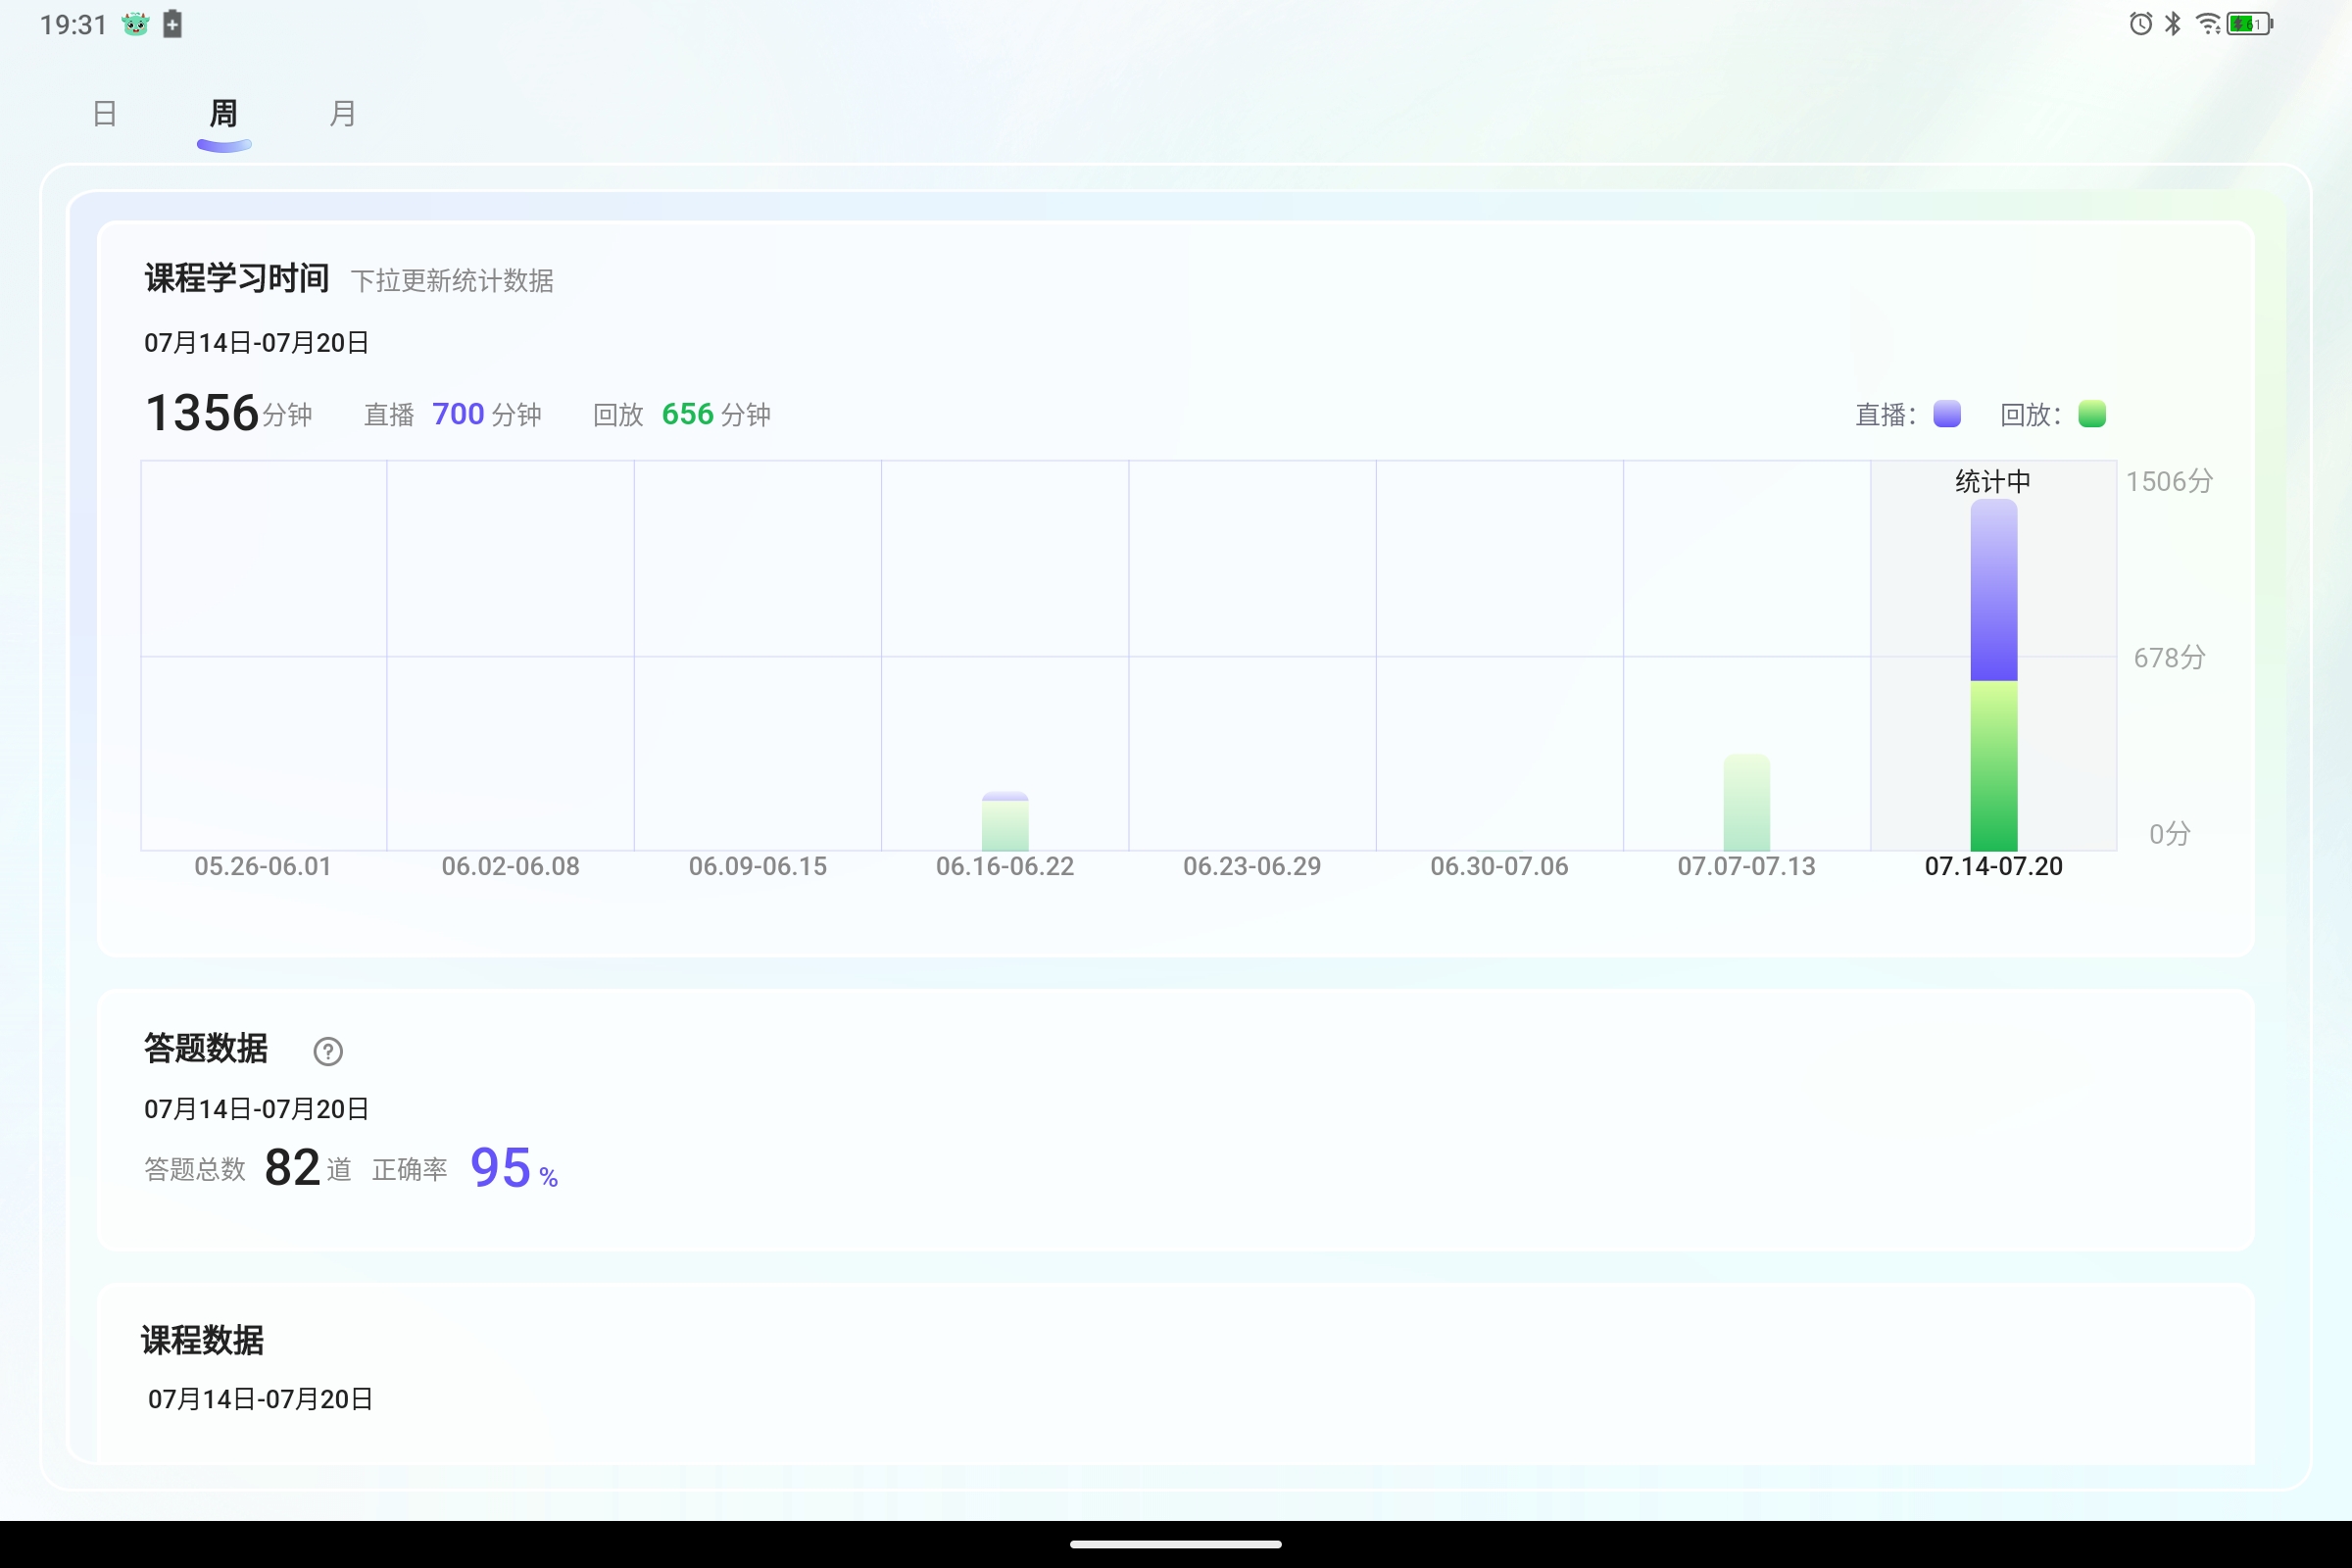This screenshot has width=2352, height=1568.
Task: Tap the 19:31 clock in status bar
Action: coord(73,25)
